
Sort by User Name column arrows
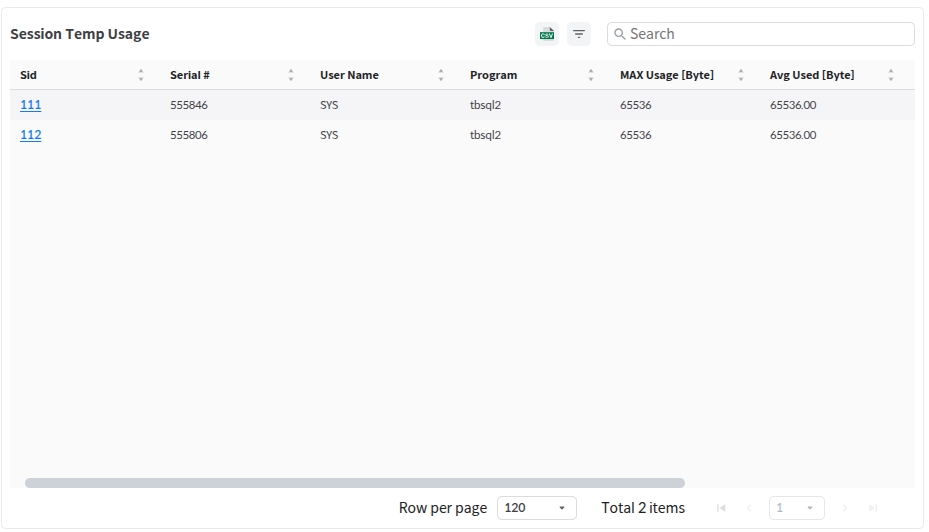pos(441,75)
